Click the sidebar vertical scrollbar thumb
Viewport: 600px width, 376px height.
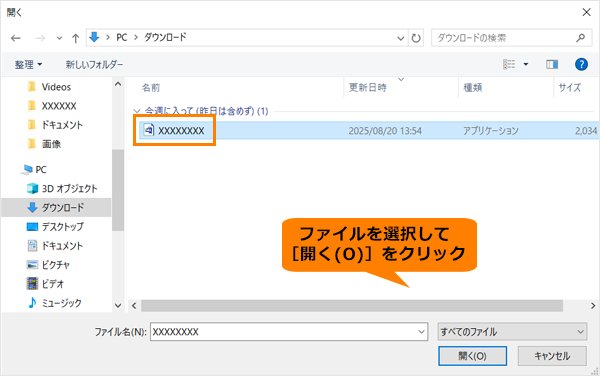click(118, 190)
